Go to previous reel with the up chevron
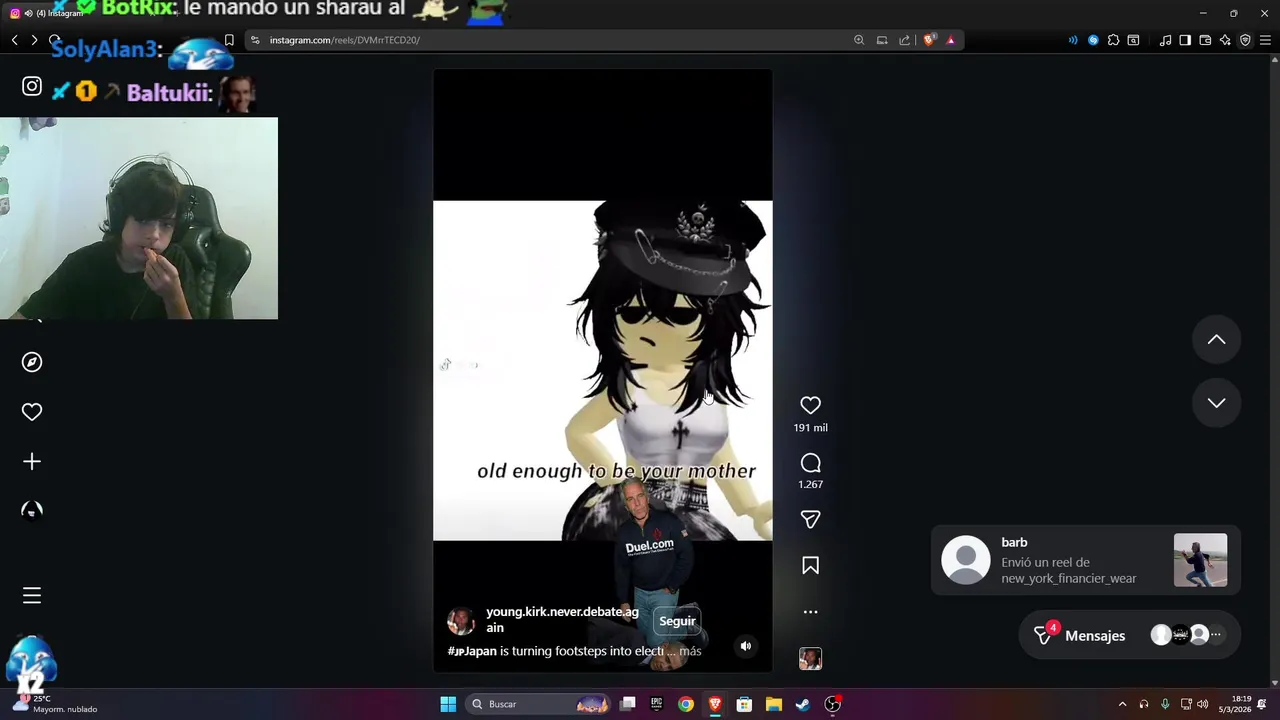 point(1216,340)
